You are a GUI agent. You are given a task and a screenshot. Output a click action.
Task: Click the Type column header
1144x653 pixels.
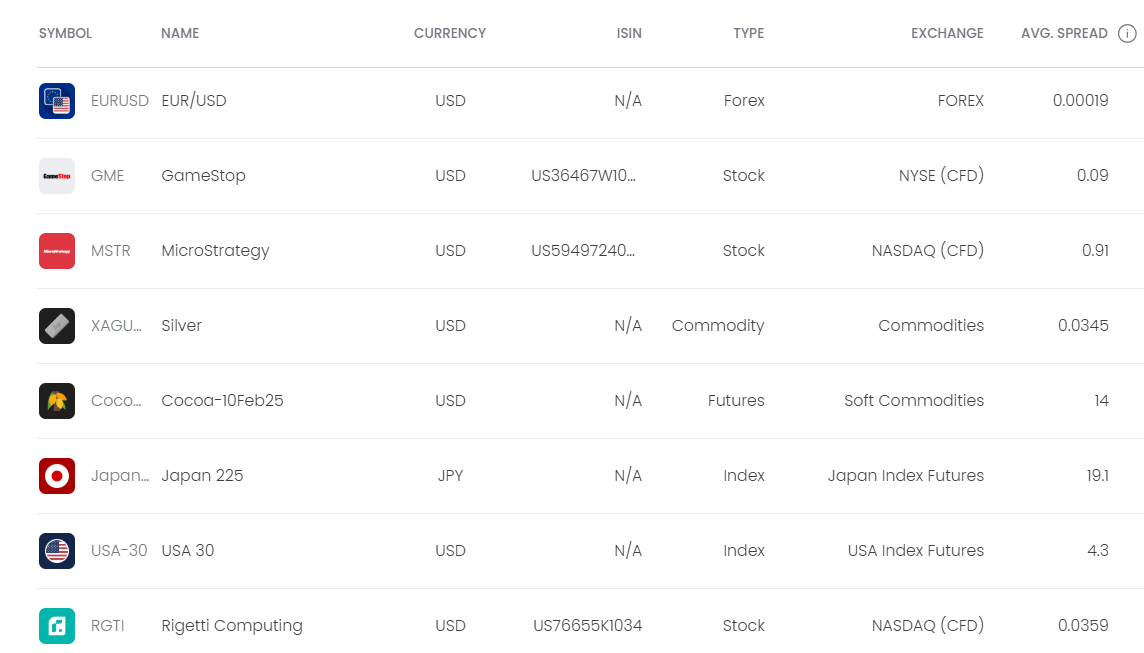pyautogui.click(x=748, y=34)
